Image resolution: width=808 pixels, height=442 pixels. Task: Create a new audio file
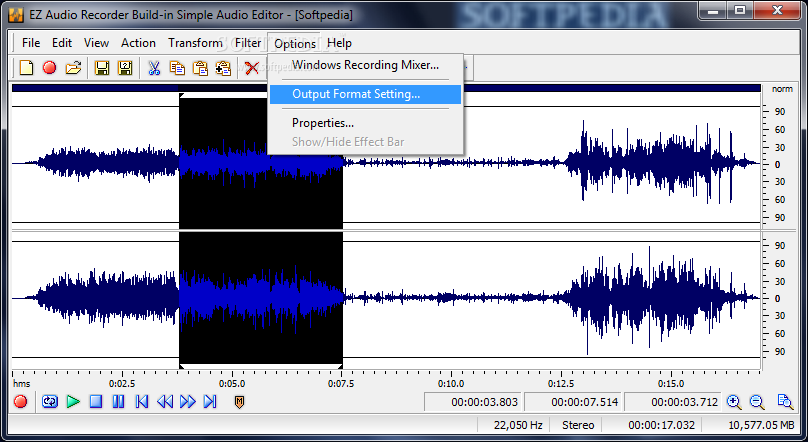pyautogui.click(x=26, y=67)
